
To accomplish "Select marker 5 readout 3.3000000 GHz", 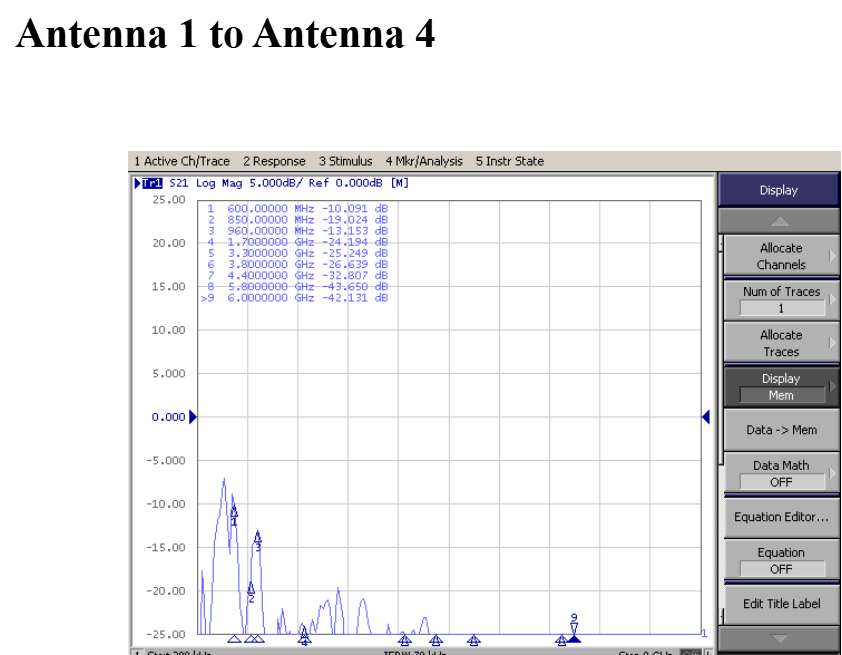I will coord(298,253).
